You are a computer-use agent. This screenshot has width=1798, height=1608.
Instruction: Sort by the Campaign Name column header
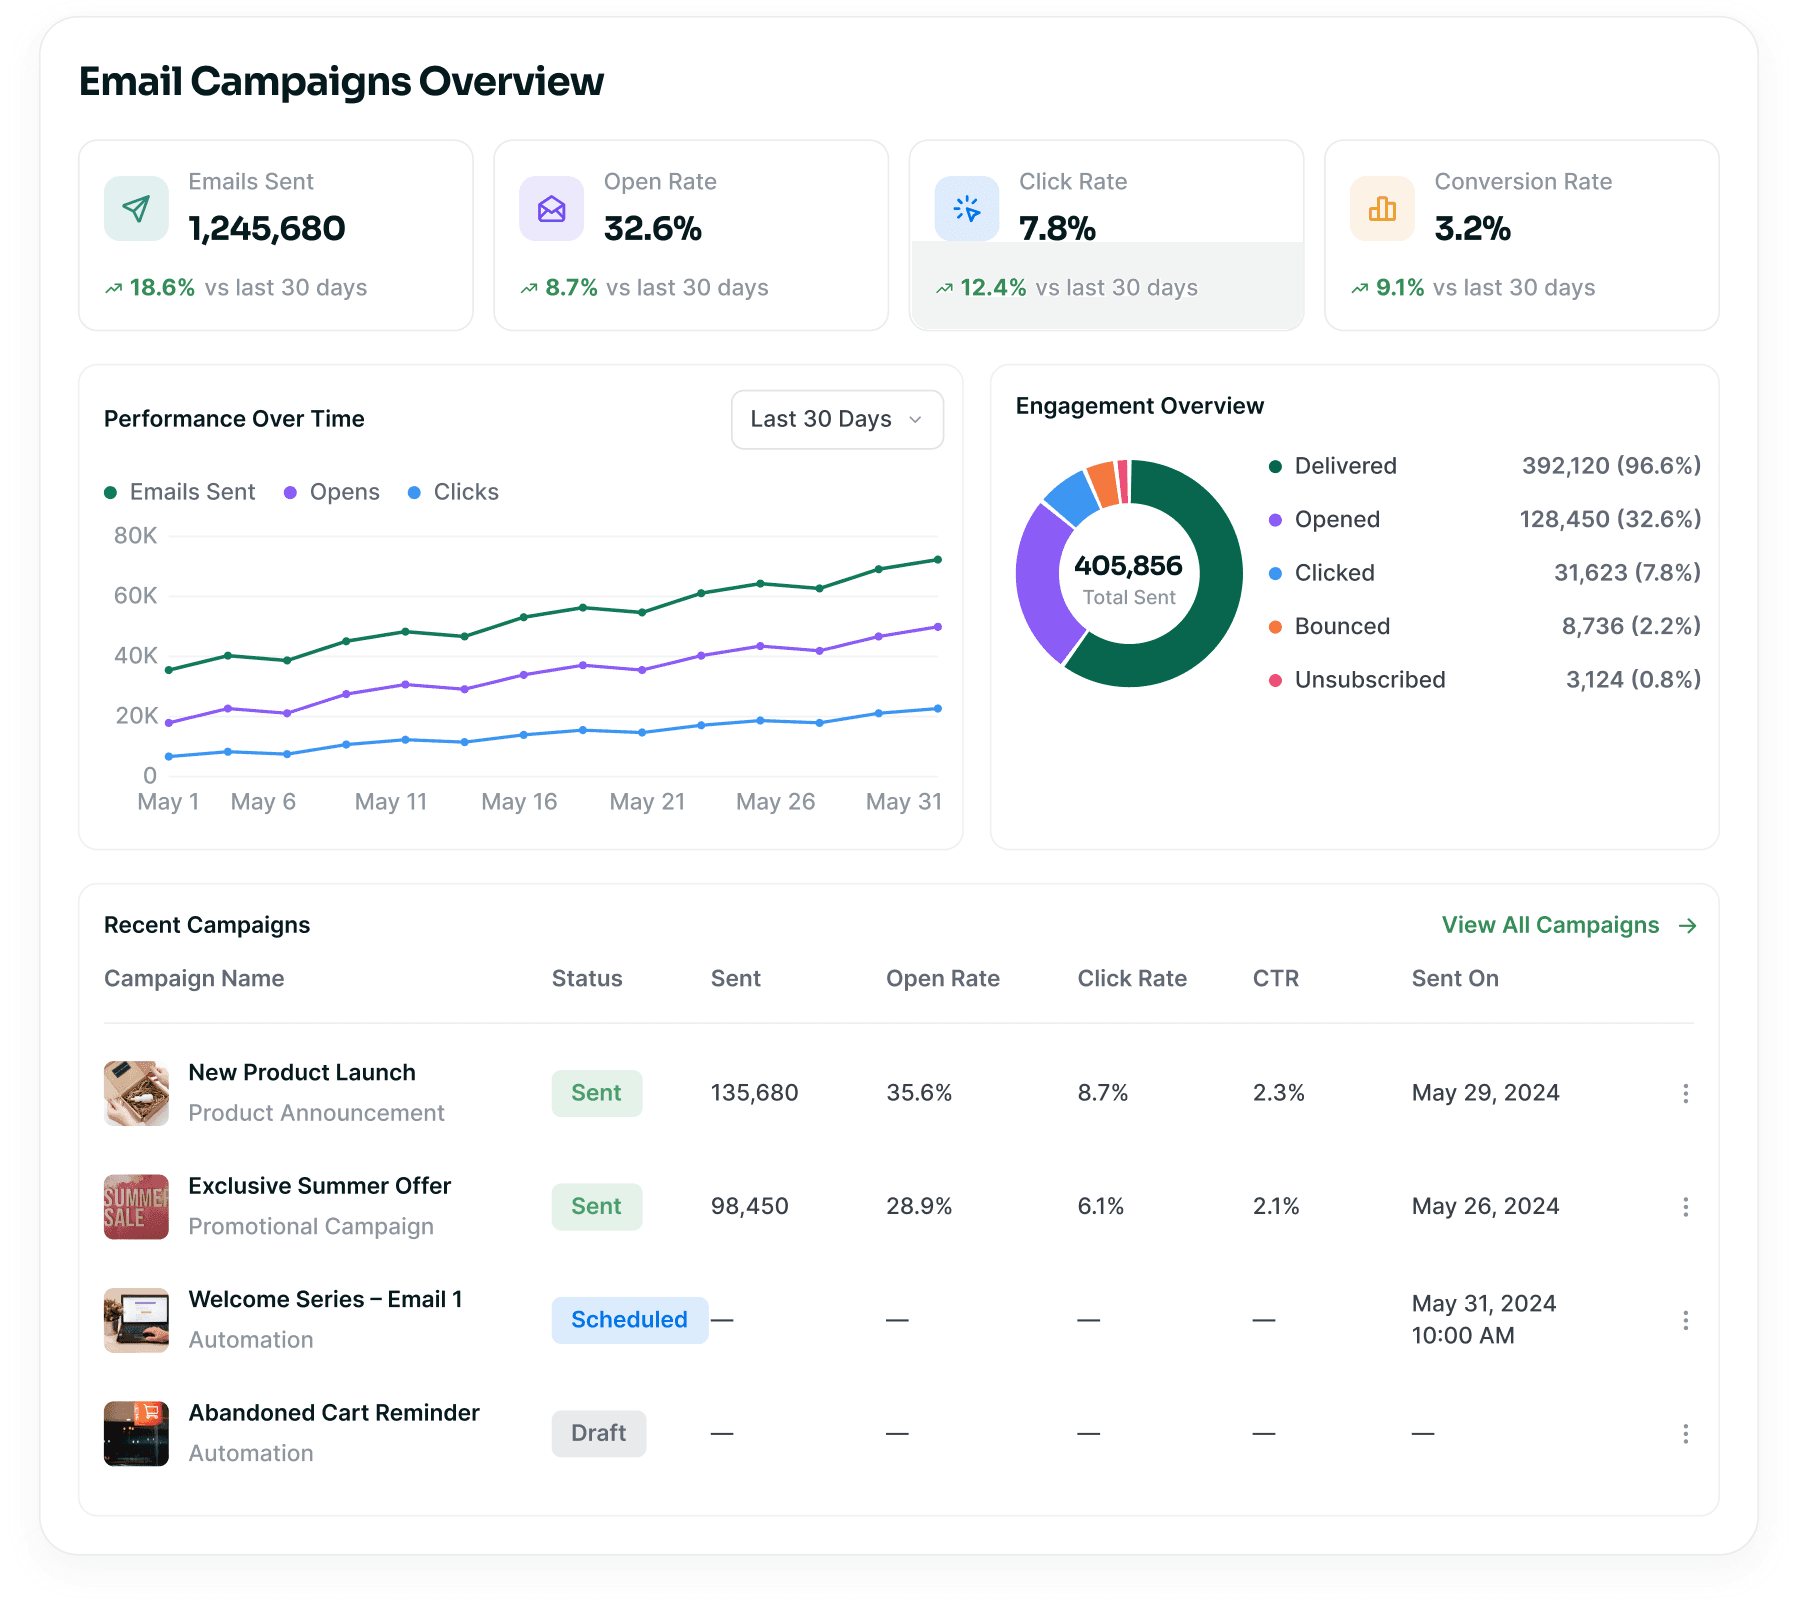pyautogui.click(x=194, y=979)
